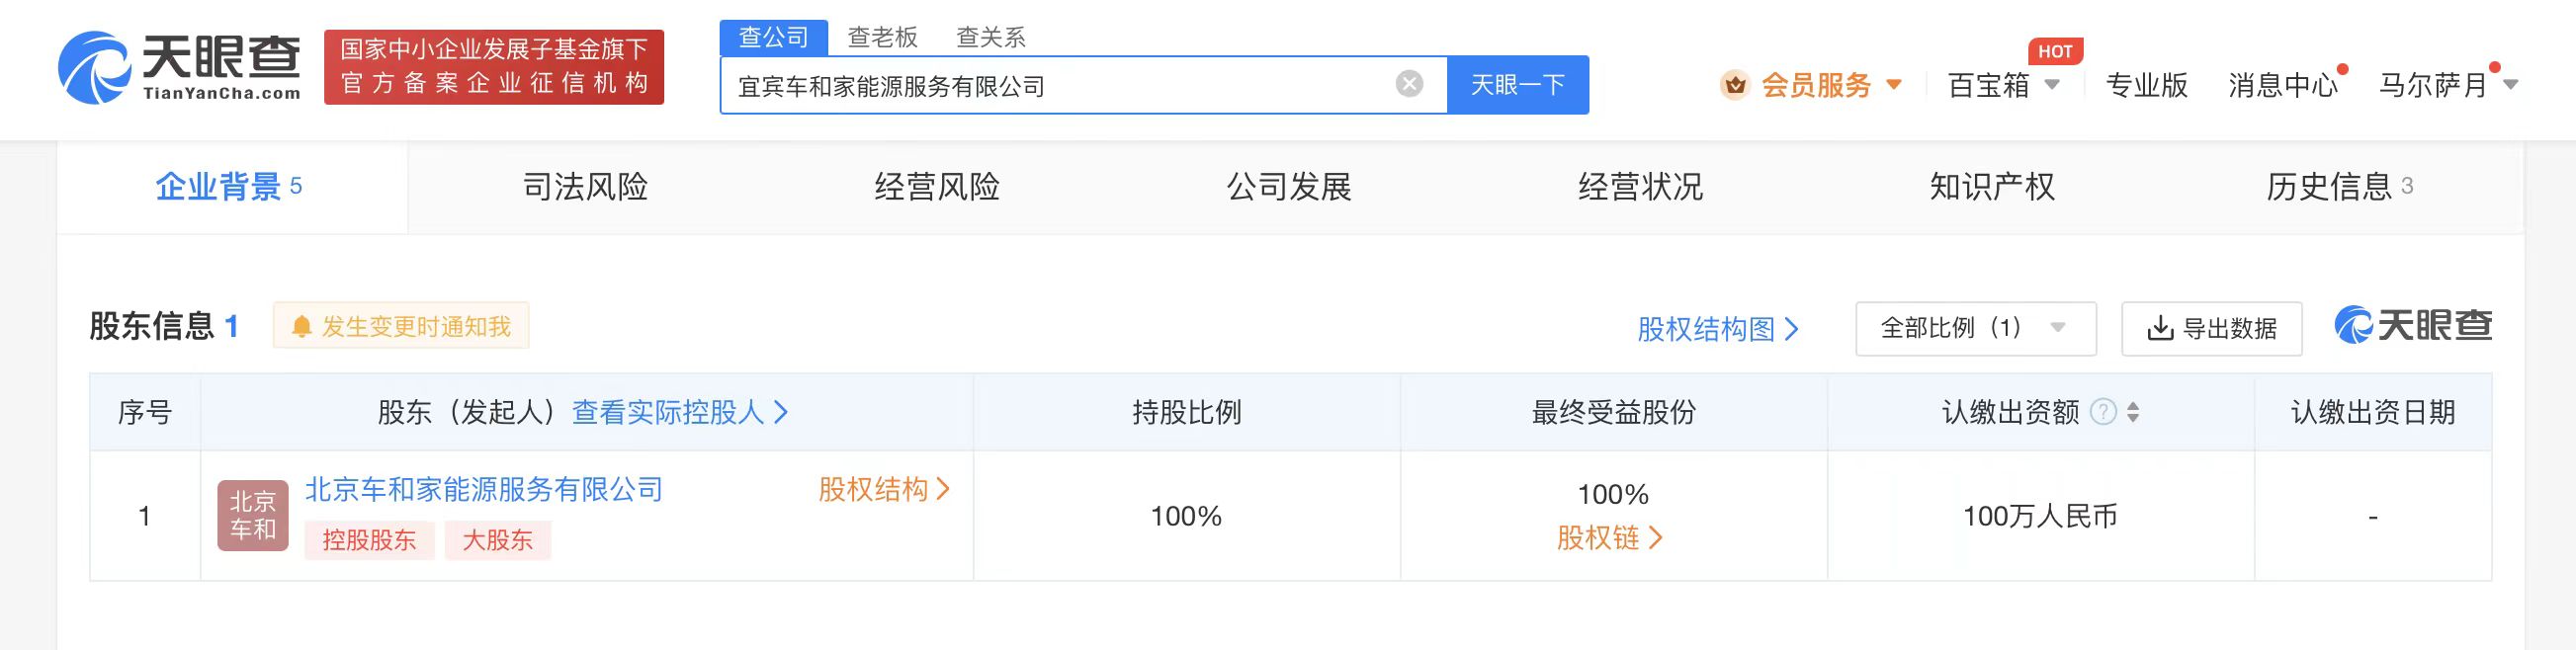Click the help icon next to 认缴出资额
The height and width of the screenshot is (650, 2576).
(2104, 412)
